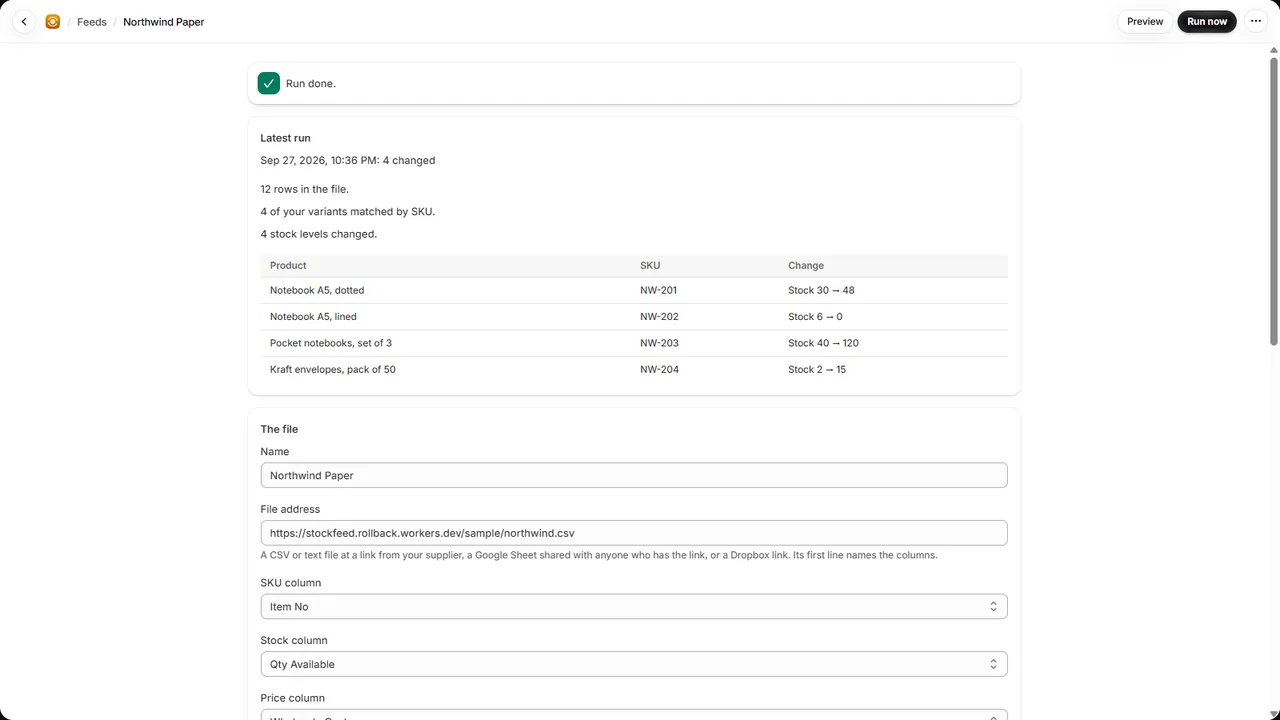Click the SKU column header
Image resolution: width=1280 pixels, height=720 pixels.
pyautogui.click(x=650, y=266)
